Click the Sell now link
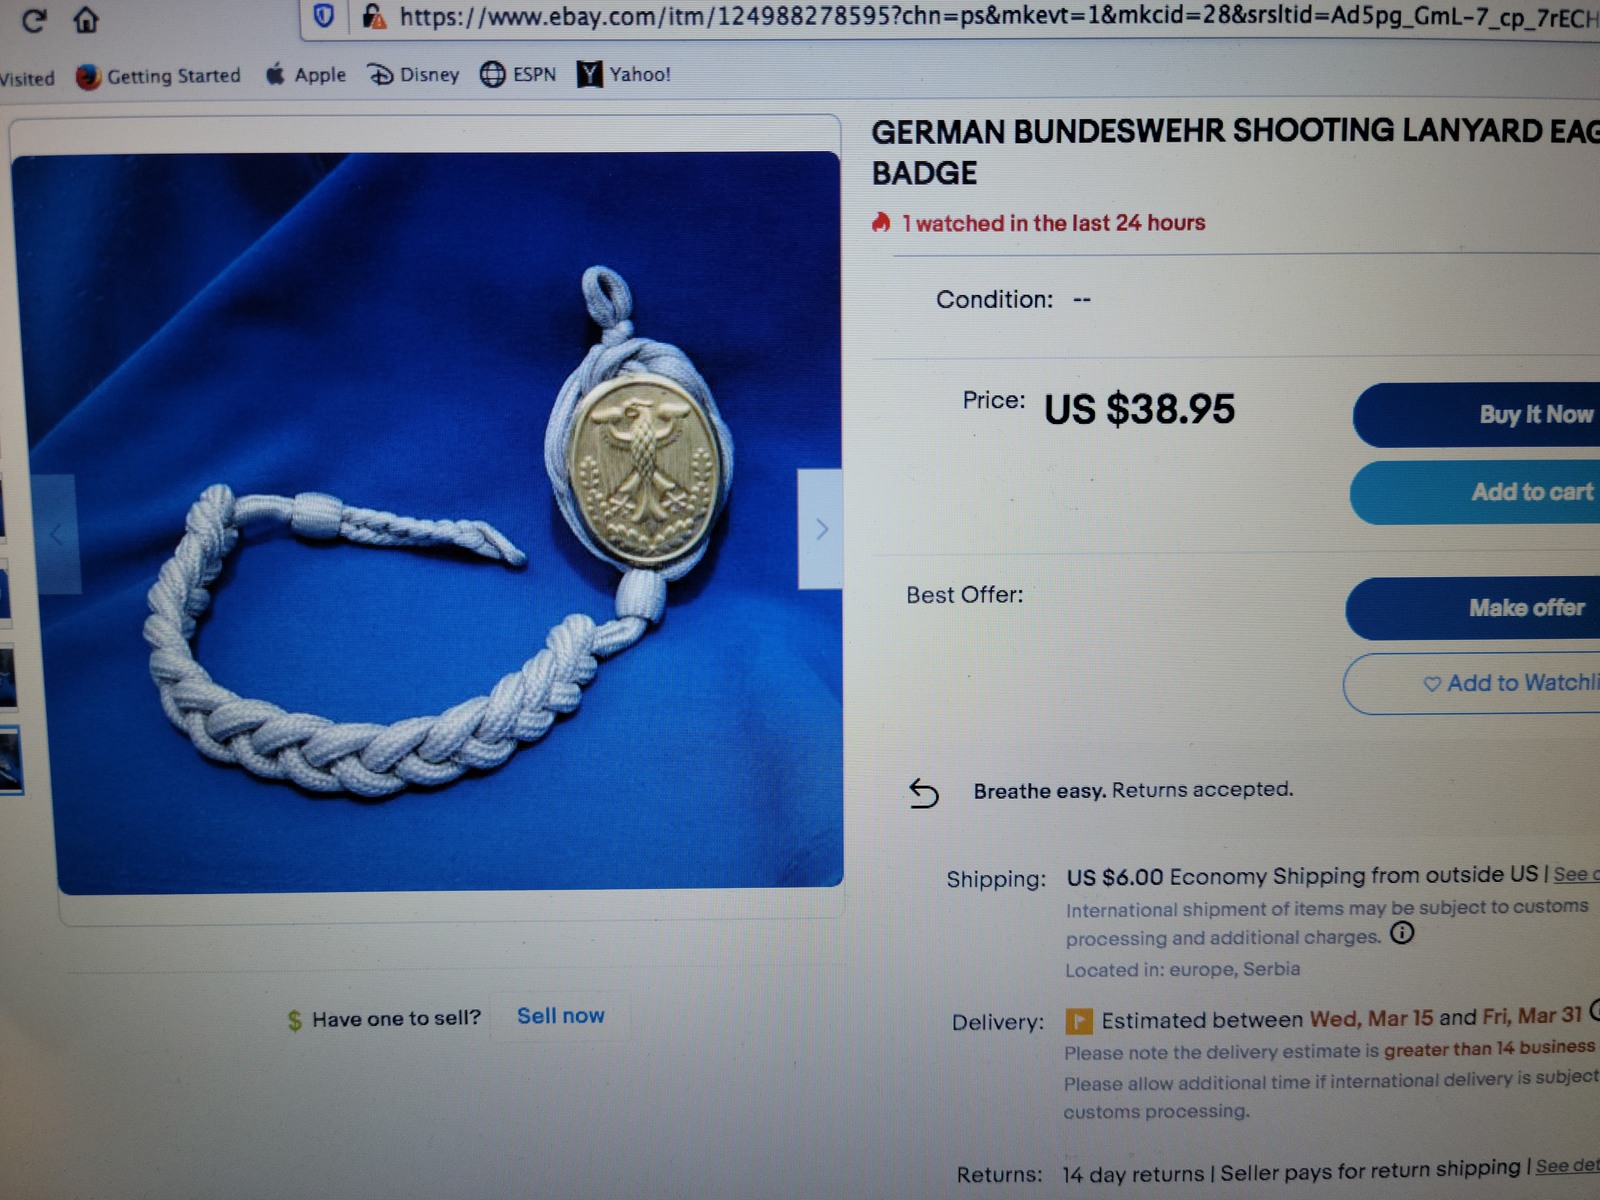 click(561, 1016)
